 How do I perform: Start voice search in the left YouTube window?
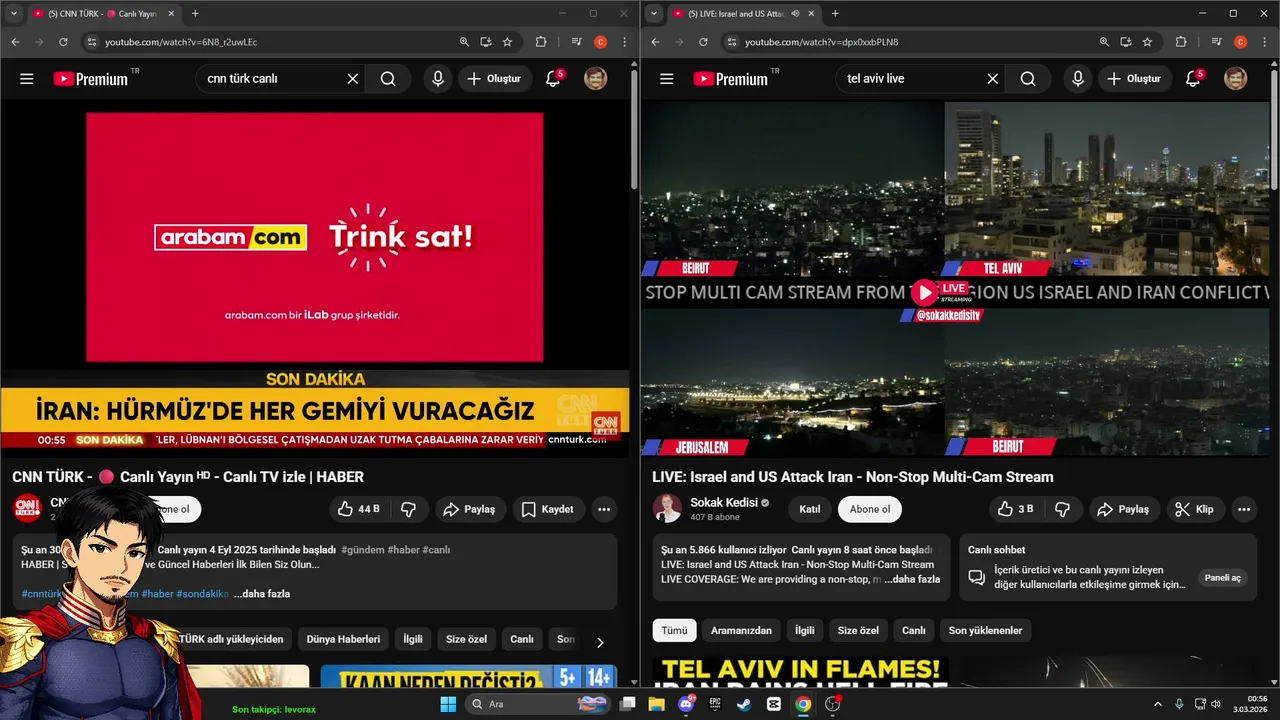point(437,79)
